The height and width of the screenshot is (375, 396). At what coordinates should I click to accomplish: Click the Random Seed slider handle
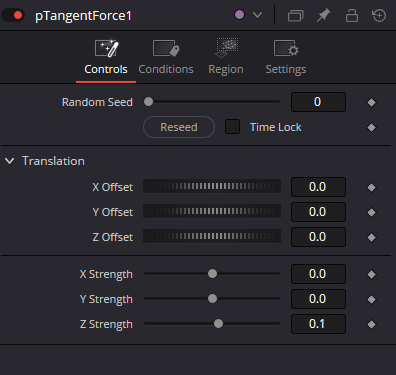pos(148,102)
